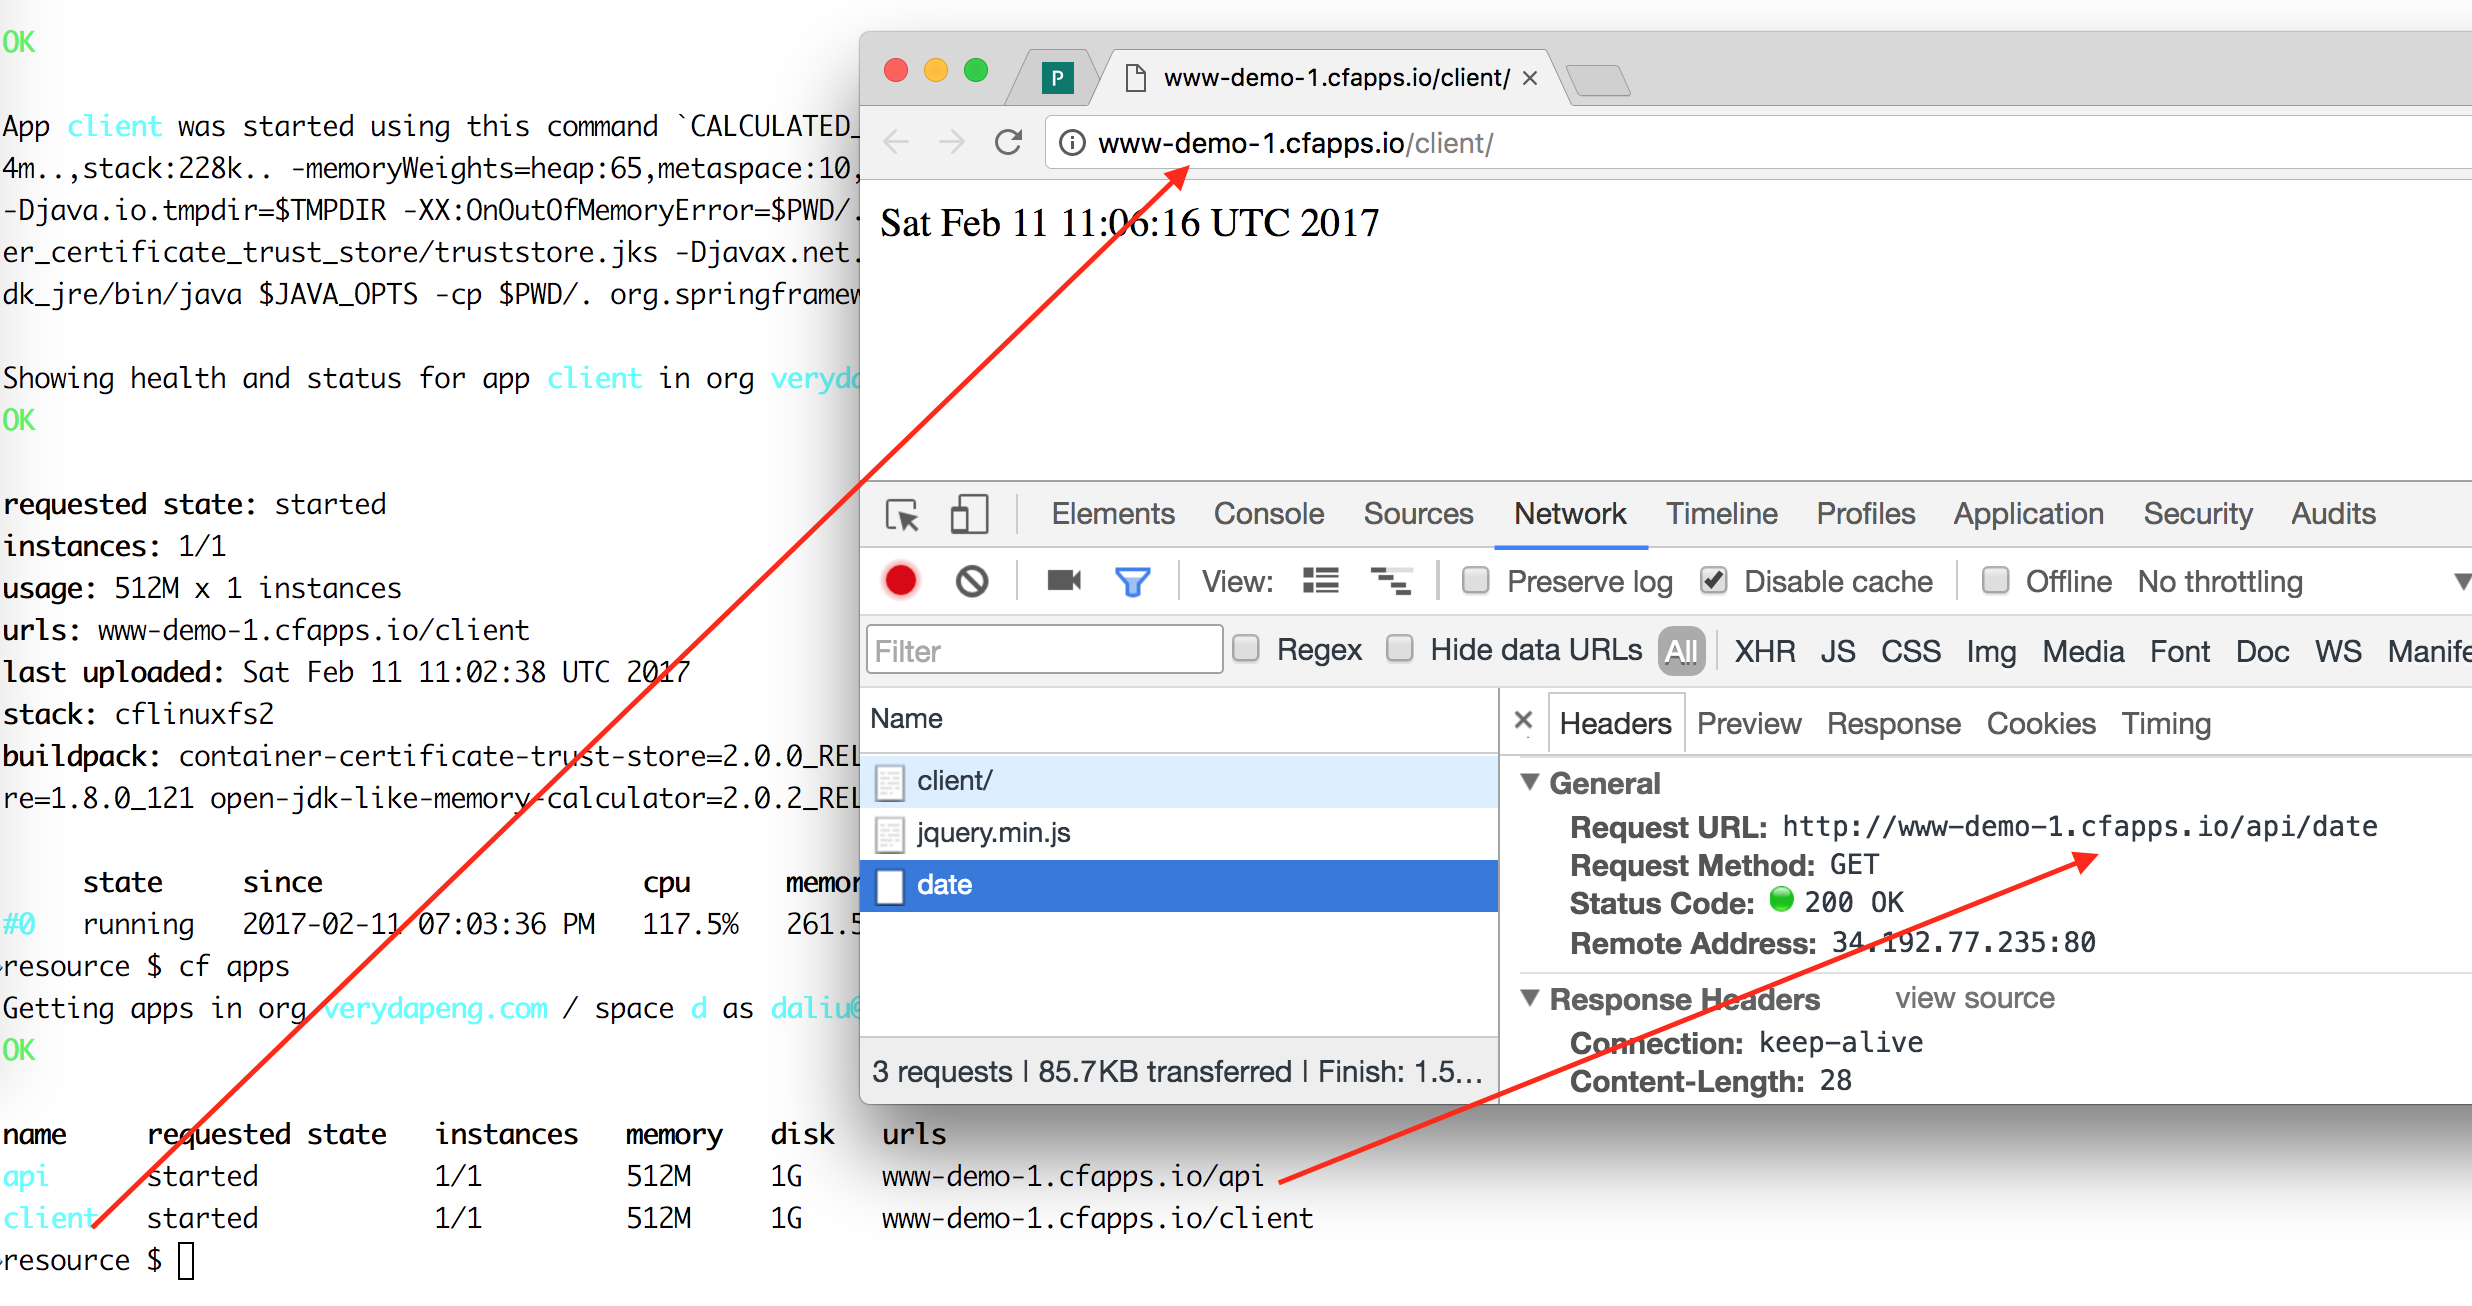The image size is (2472, 1306).
Task: Collapse the Response Headers section
Action: coord(1530,998)
